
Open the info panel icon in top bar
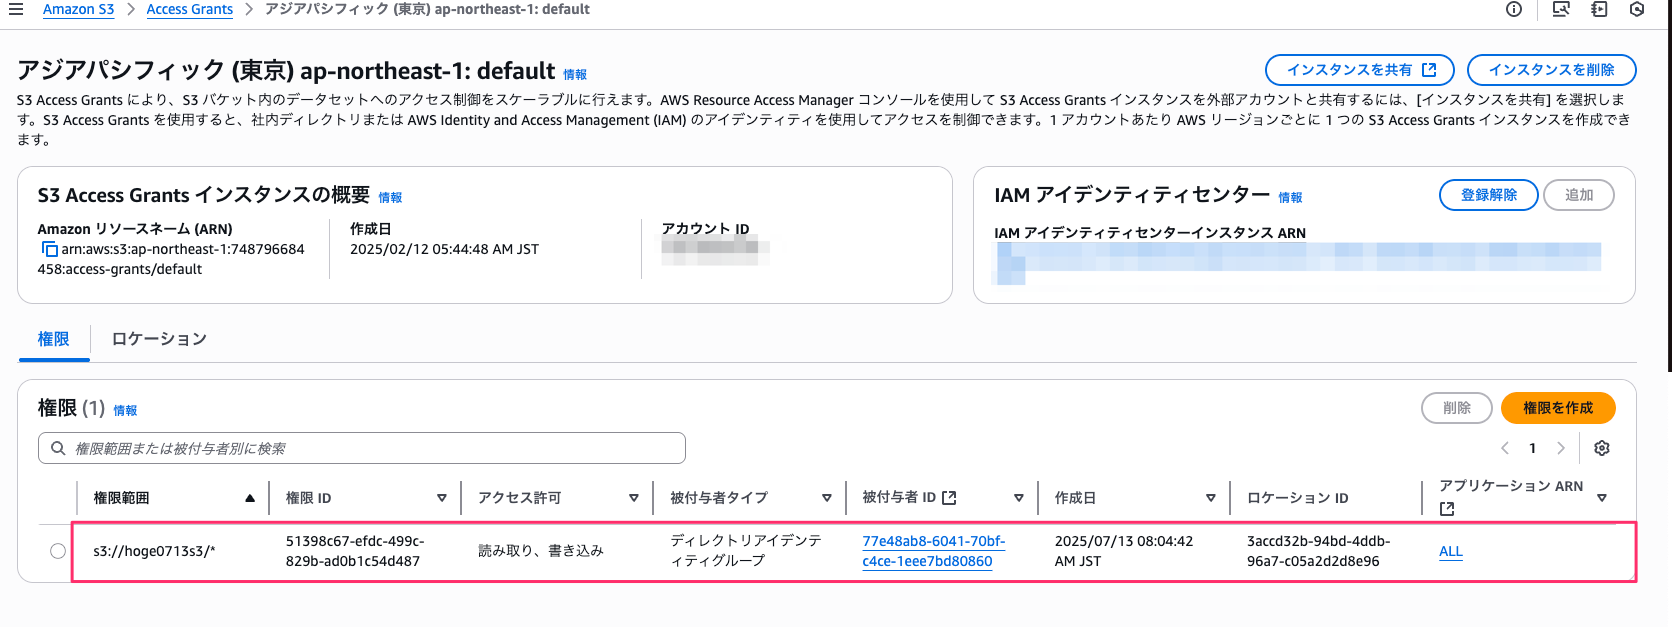[1514, 9]
